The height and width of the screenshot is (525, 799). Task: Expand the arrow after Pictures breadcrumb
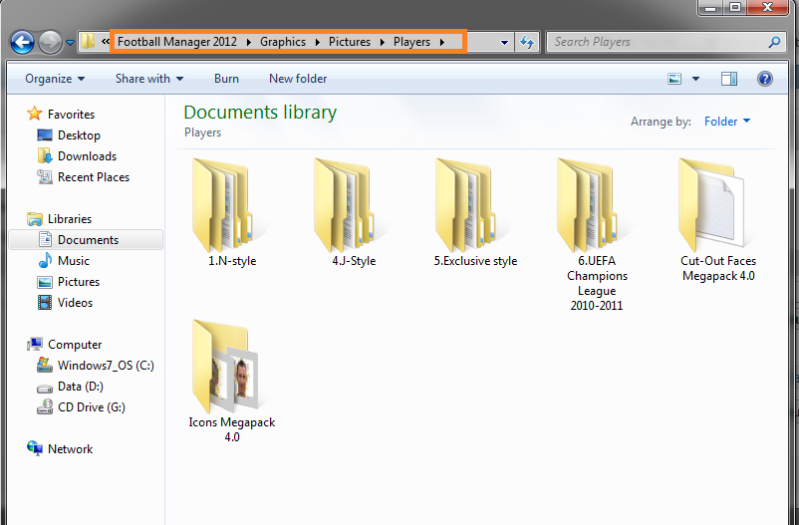[382, 42]
